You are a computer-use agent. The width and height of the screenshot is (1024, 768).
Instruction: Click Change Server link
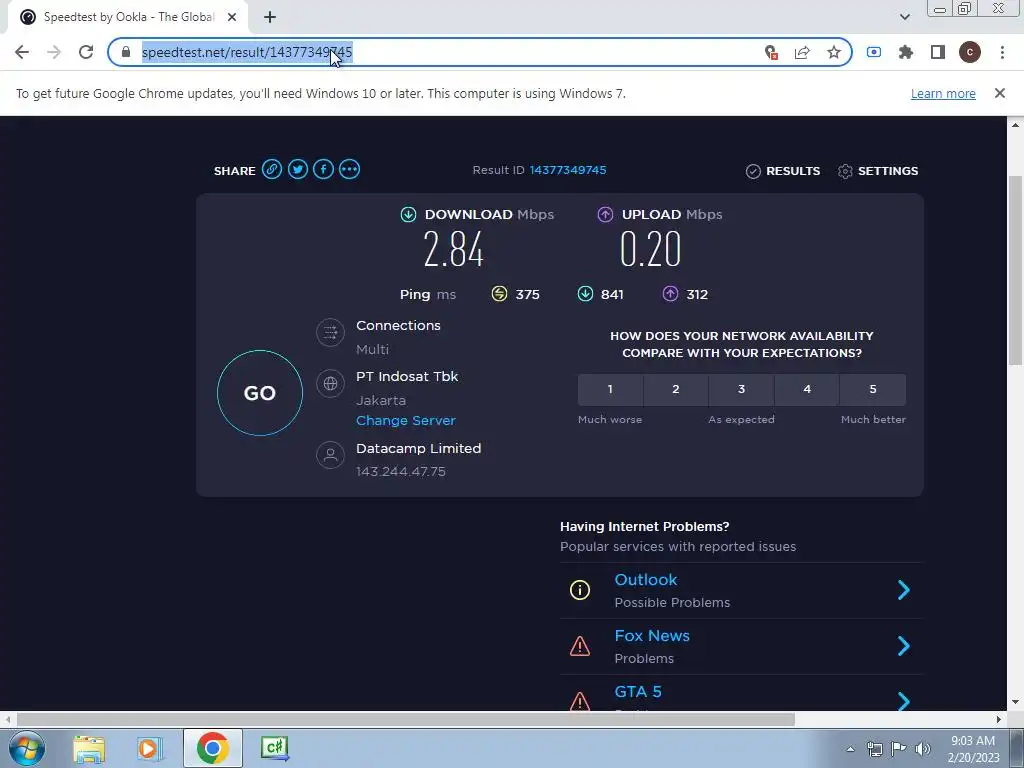tap(406, 421)
